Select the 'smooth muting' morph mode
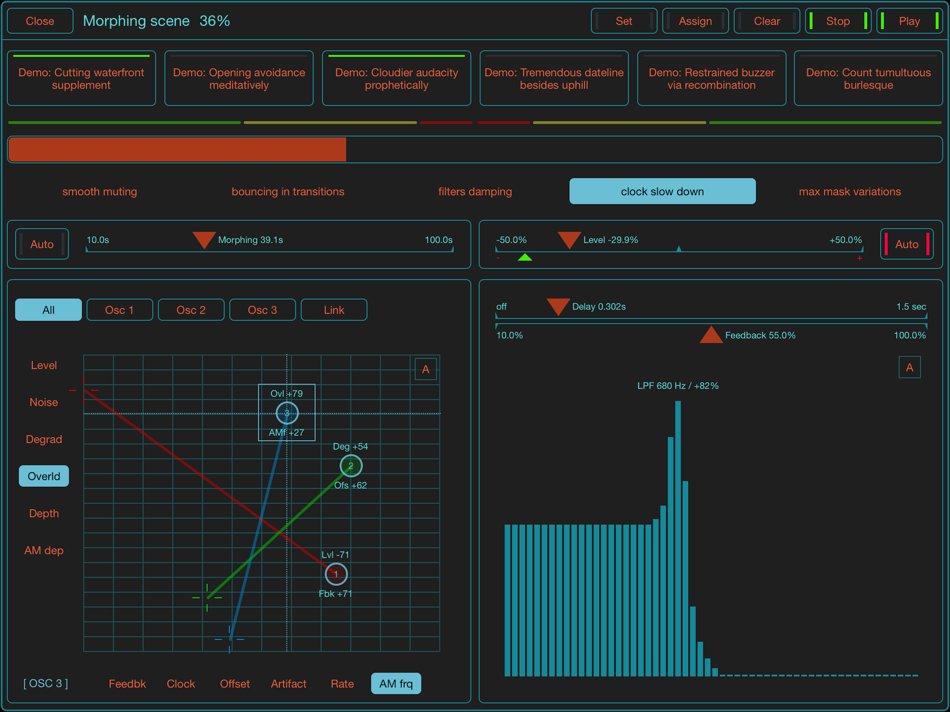Screen dimensions: 950x712 point(100,191)
